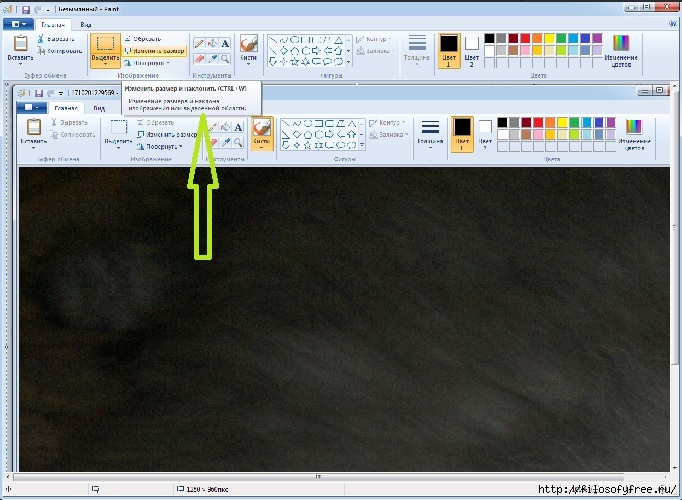Choose the diamond shape in outer shapes gallery

point(284,50)
